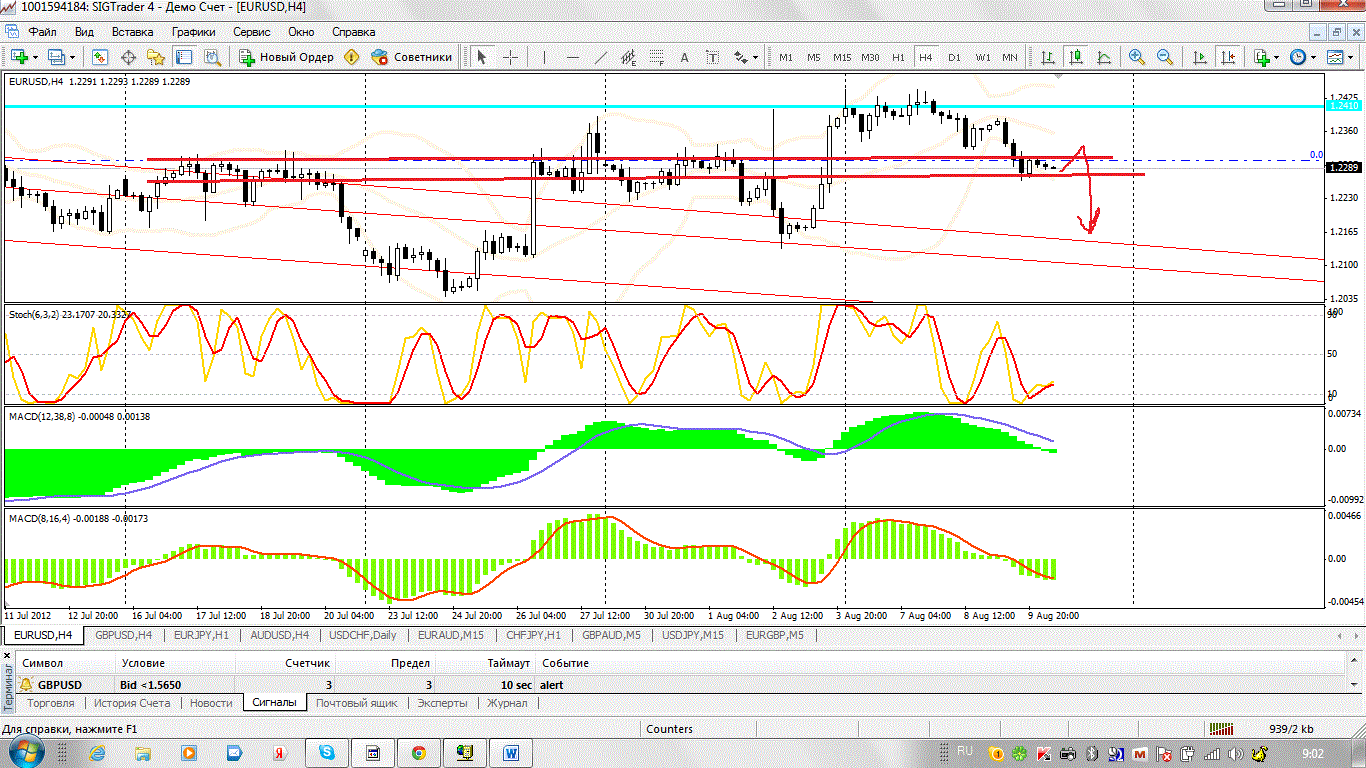
Task: Click the Новый Ордер button
Action: point(287,57)
